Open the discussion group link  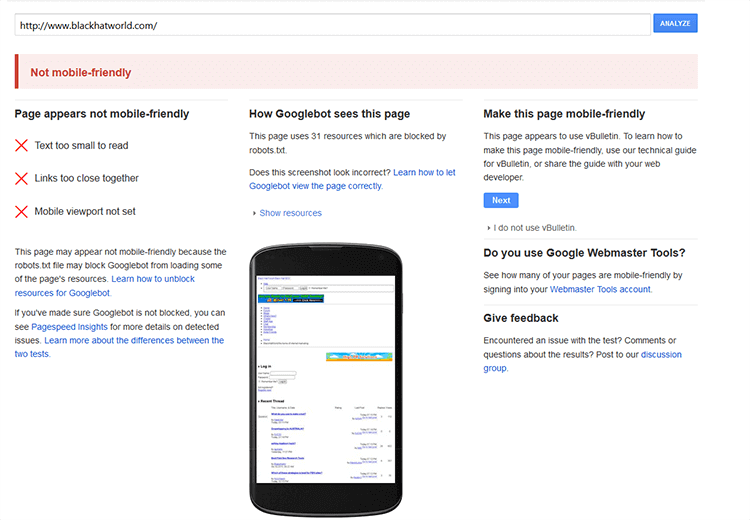[x=660, y=355]
